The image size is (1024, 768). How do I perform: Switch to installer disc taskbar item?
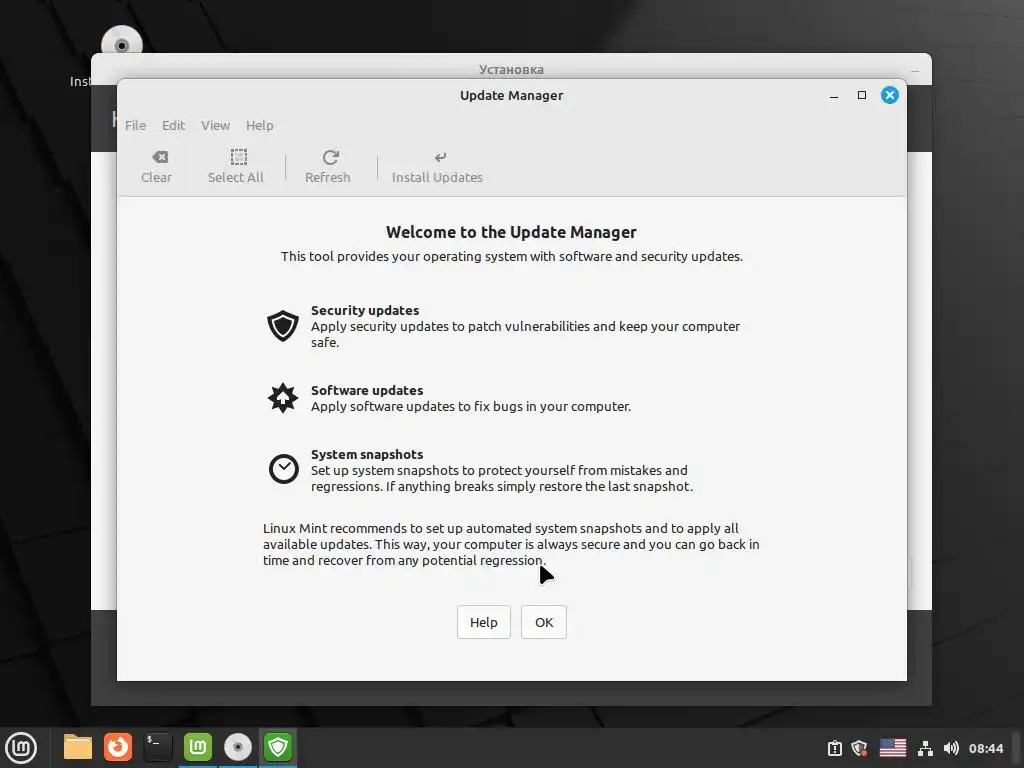tap(238, 747)
